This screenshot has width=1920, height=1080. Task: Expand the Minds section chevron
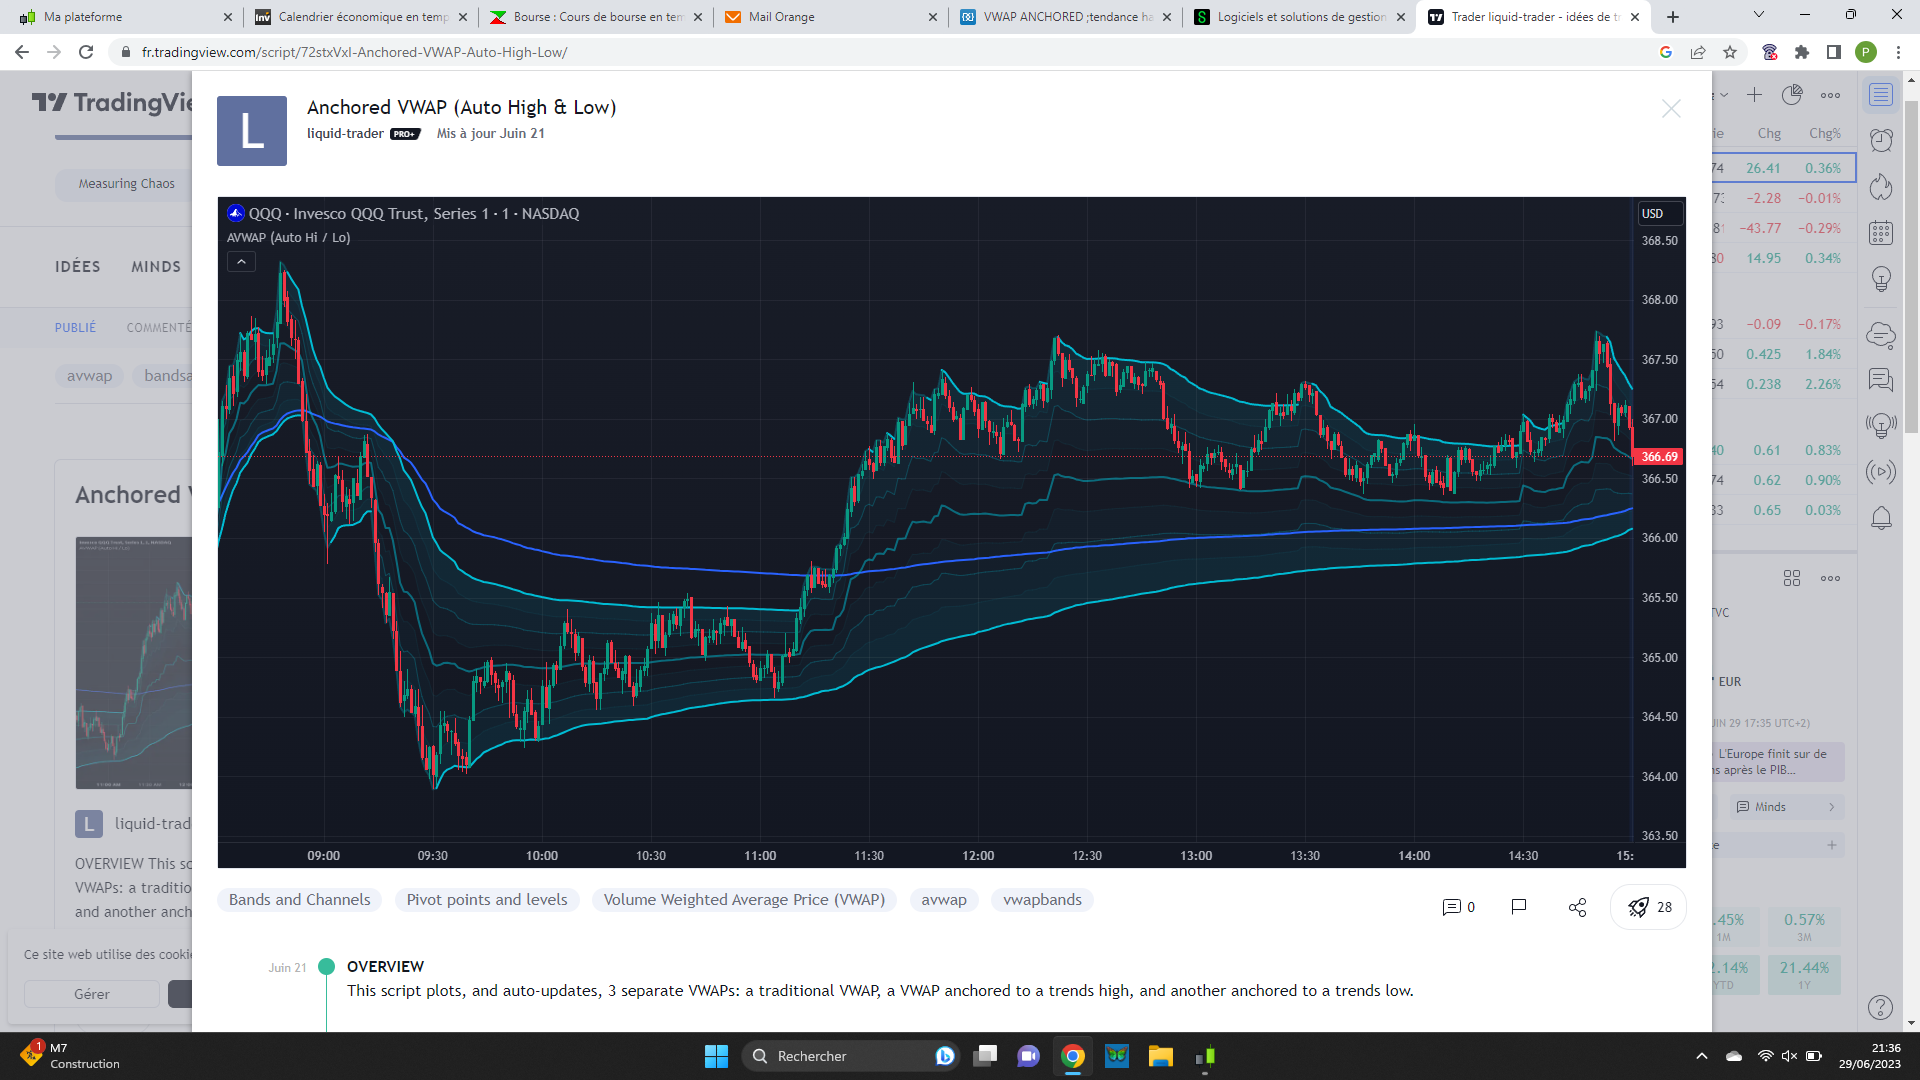[x=1831, y=807]
